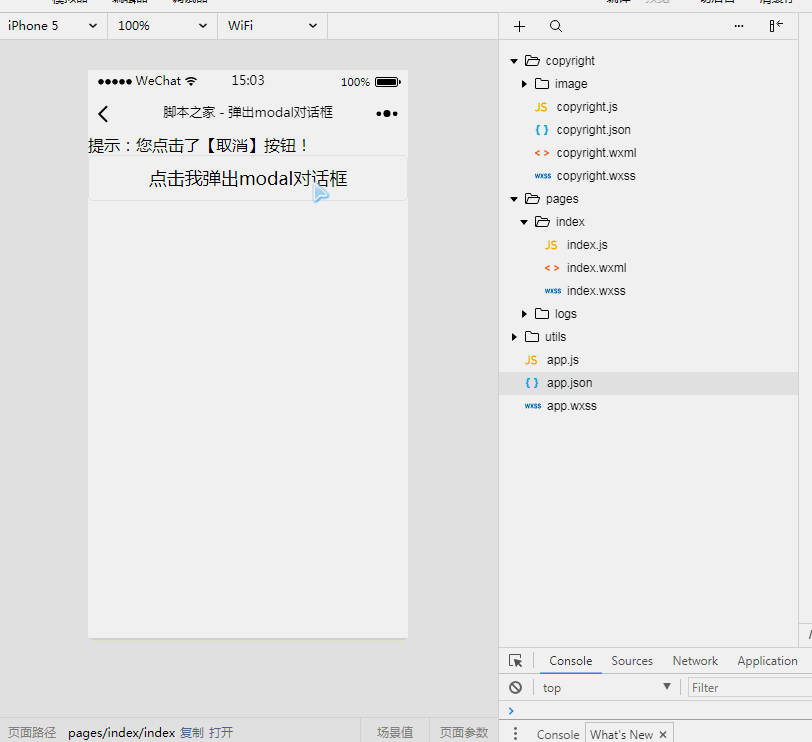
Task: Switch to the Application tab
Action: click(767, 661)
